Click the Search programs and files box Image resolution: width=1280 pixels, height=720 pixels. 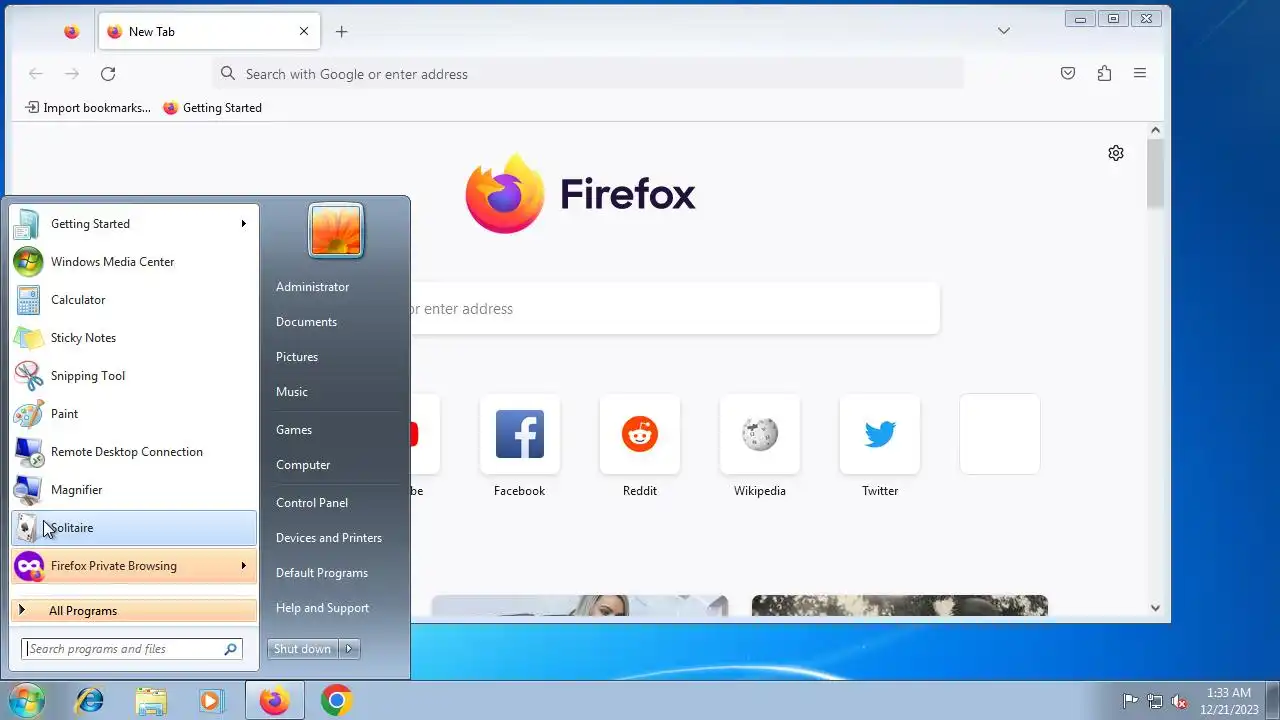tap(132, 649)
